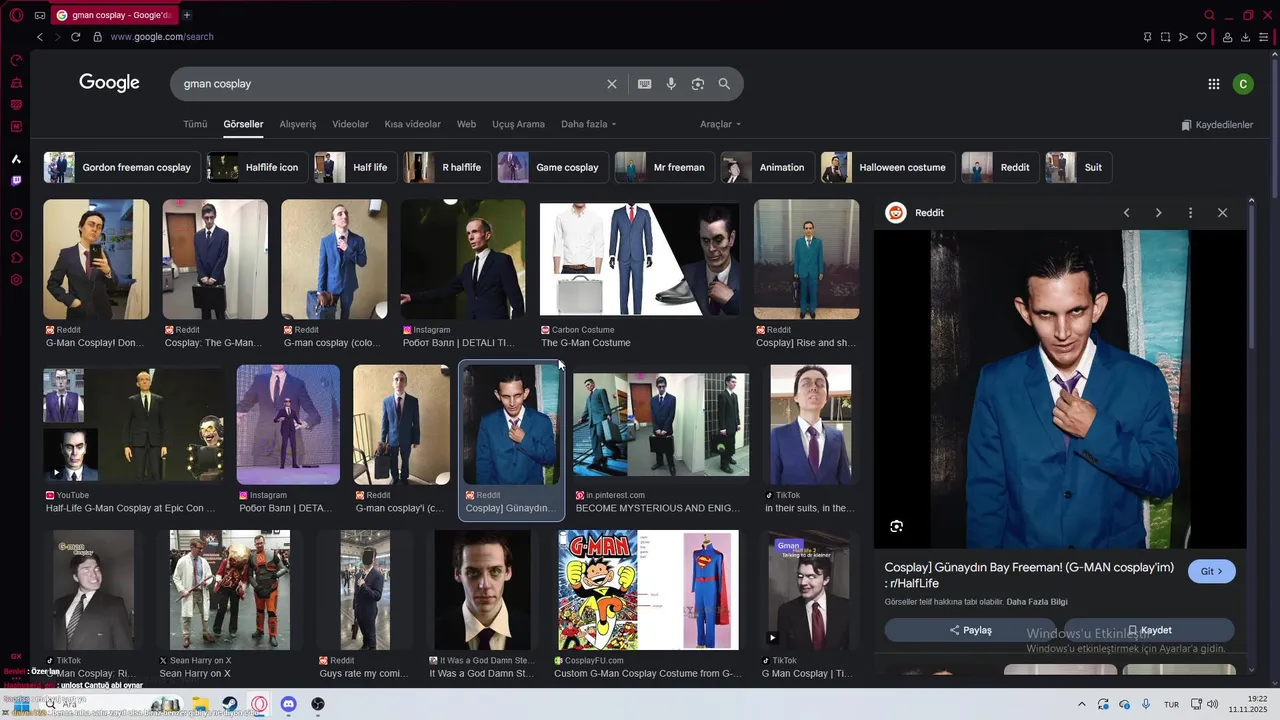
Task: Select the Mr freeman filter chip
Action: (665, 167)
